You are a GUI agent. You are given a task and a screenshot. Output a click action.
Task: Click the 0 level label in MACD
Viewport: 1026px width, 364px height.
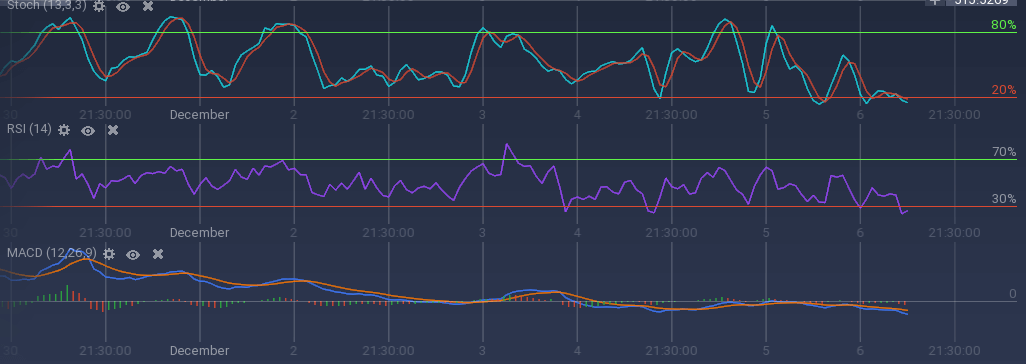pyautogui.click(x=1013, y=294)
